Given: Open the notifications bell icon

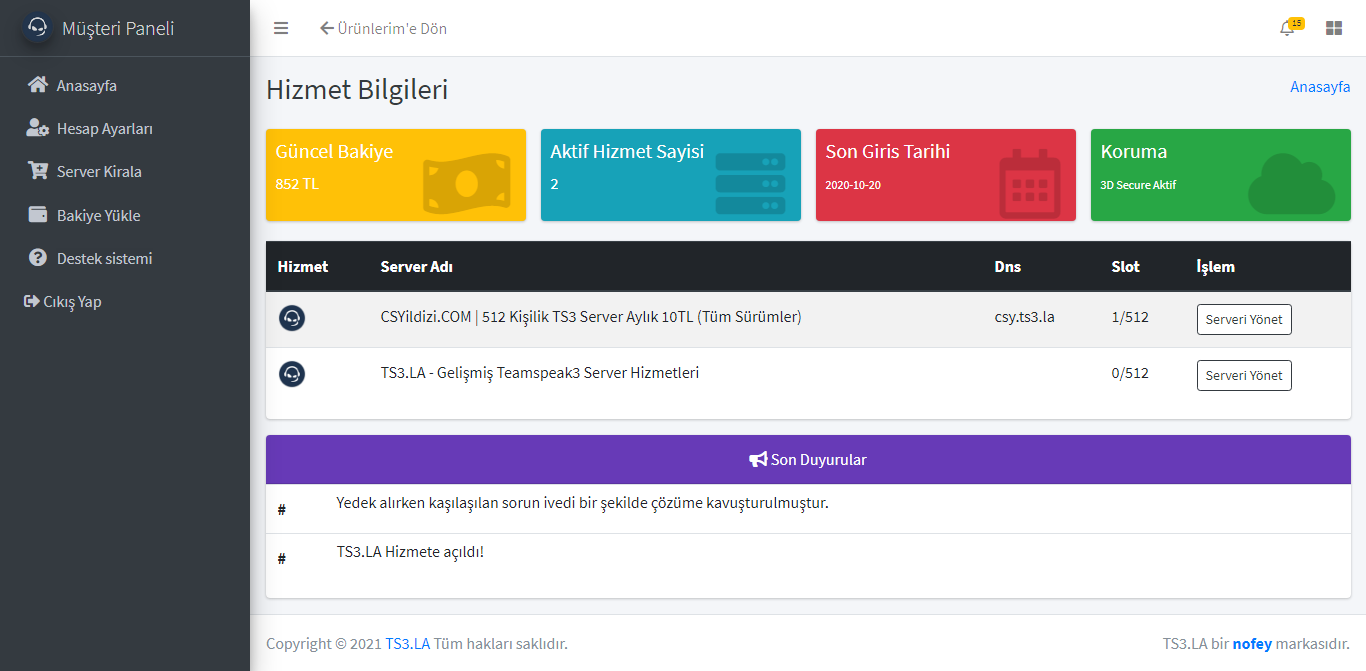Looking at the screenshot, I should (x=1287, y=28).
